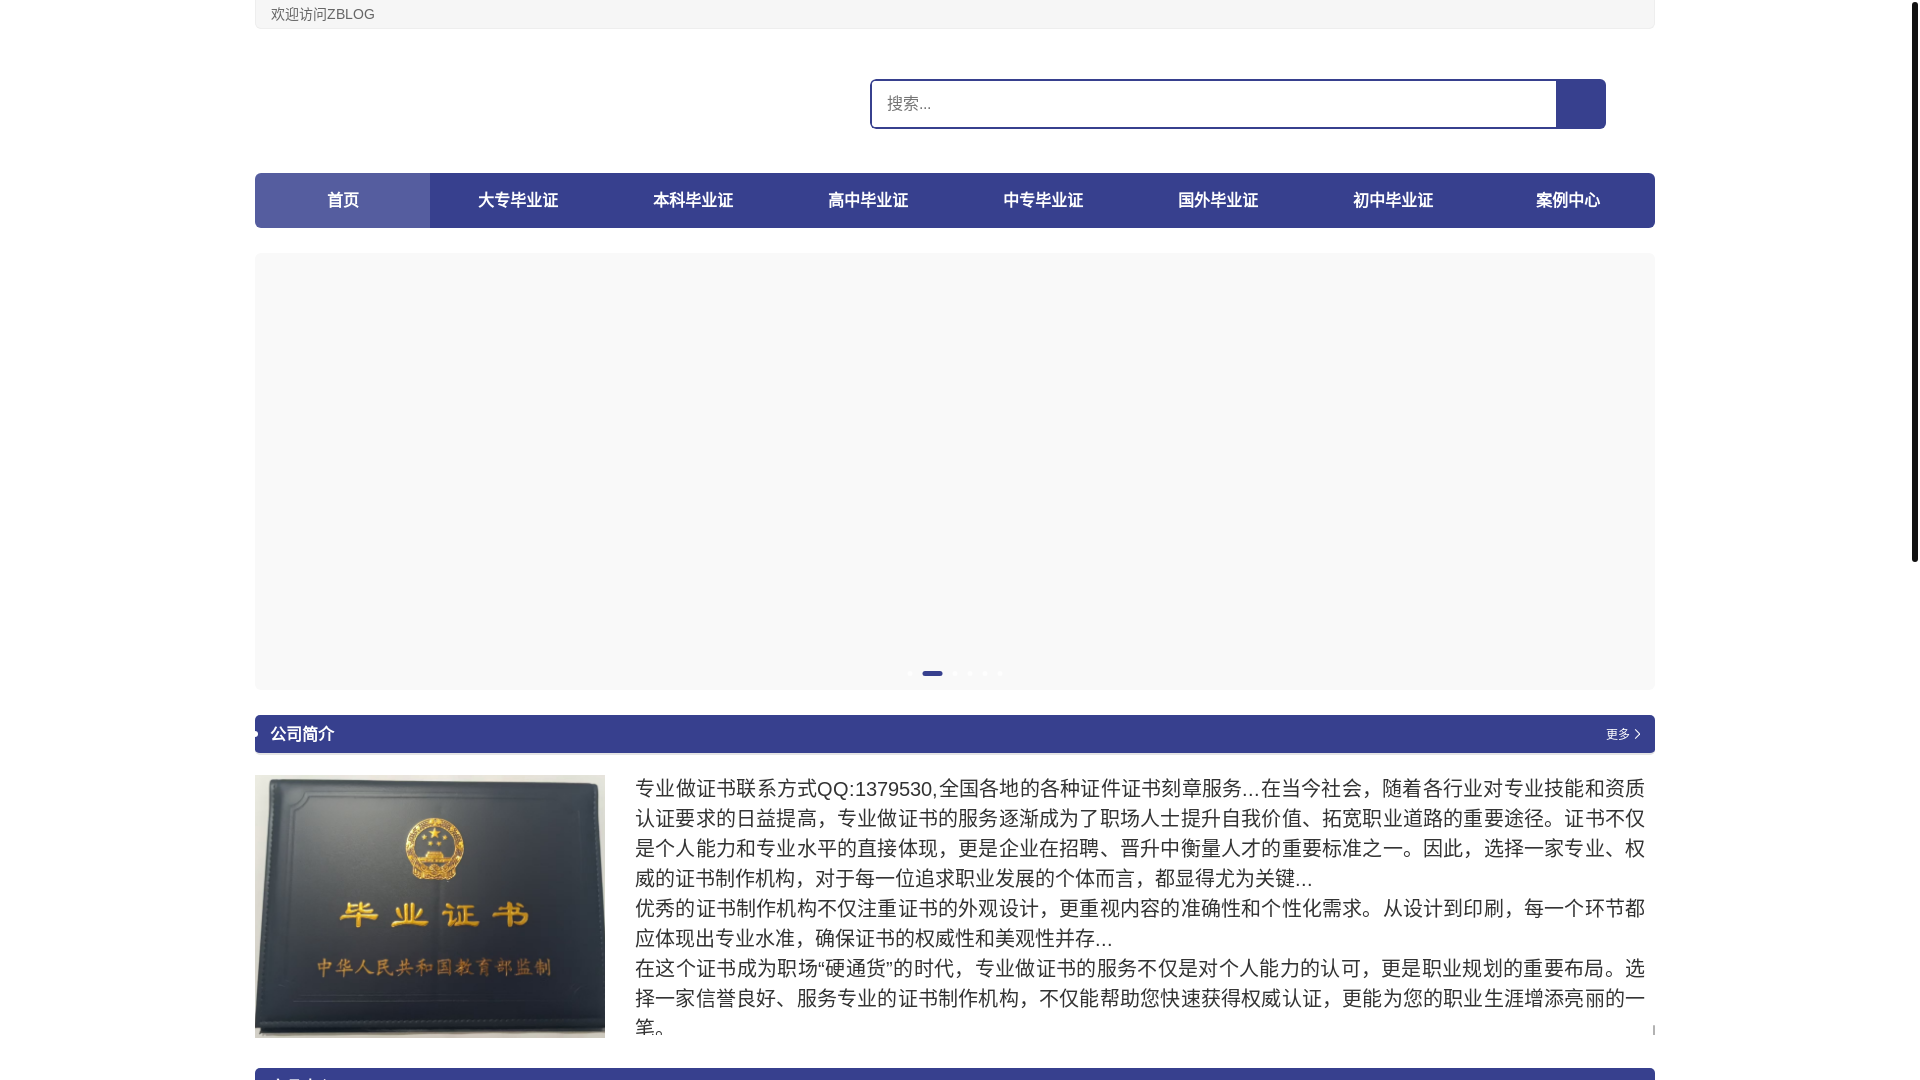Navigate to 中专毕业证
1920x1080 pixels.
[x=1042, y=200]
